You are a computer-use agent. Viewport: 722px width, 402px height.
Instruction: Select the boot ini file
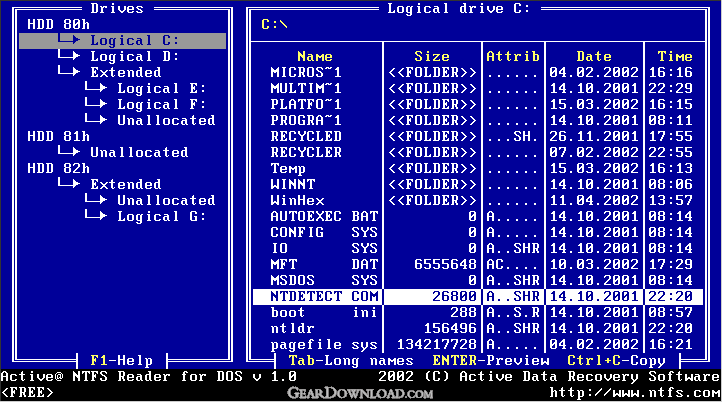[324, 312]
